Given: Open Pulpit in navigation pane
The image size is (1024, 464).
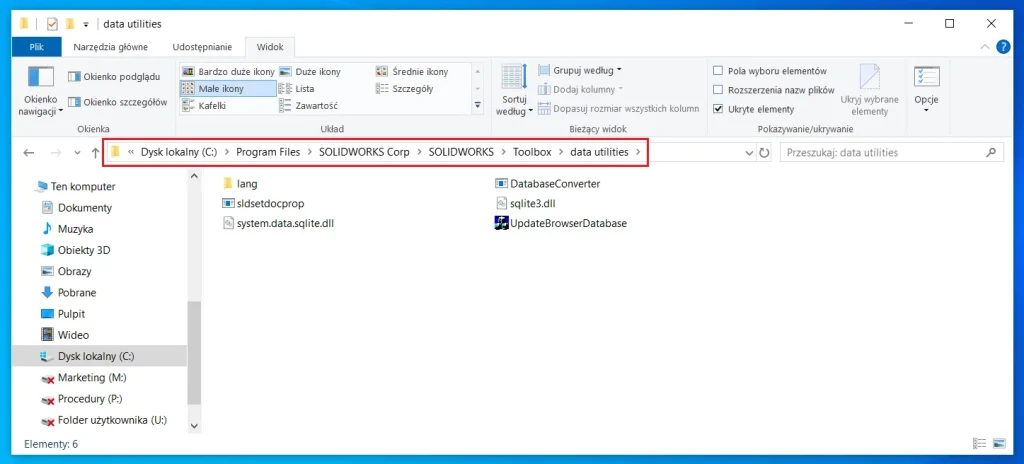Looking at the screenshot, I should tap(63, 314).
